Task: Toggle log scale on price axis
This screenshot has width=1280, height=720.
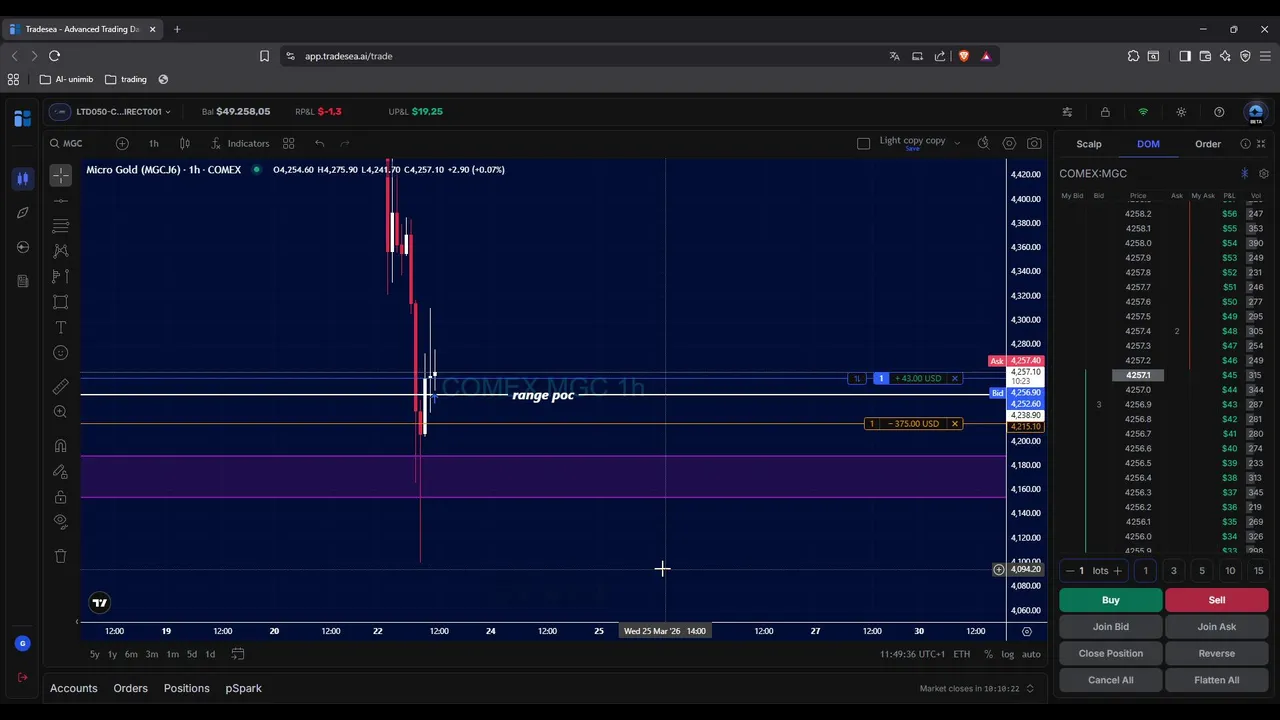Action: coord(1008,654)
